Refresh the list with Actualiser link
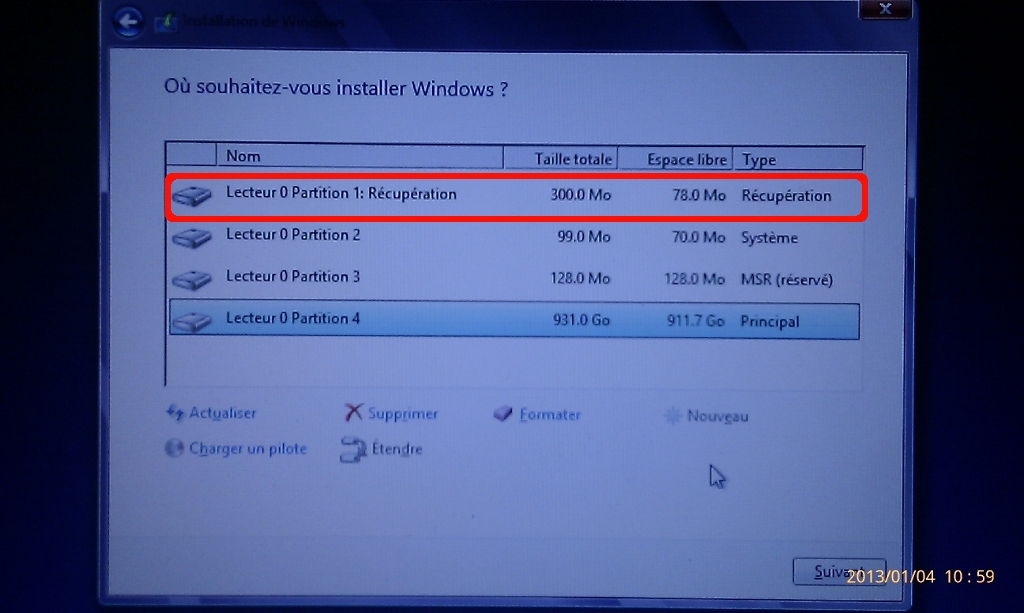The image size is (1024, 613). point(223,413)
